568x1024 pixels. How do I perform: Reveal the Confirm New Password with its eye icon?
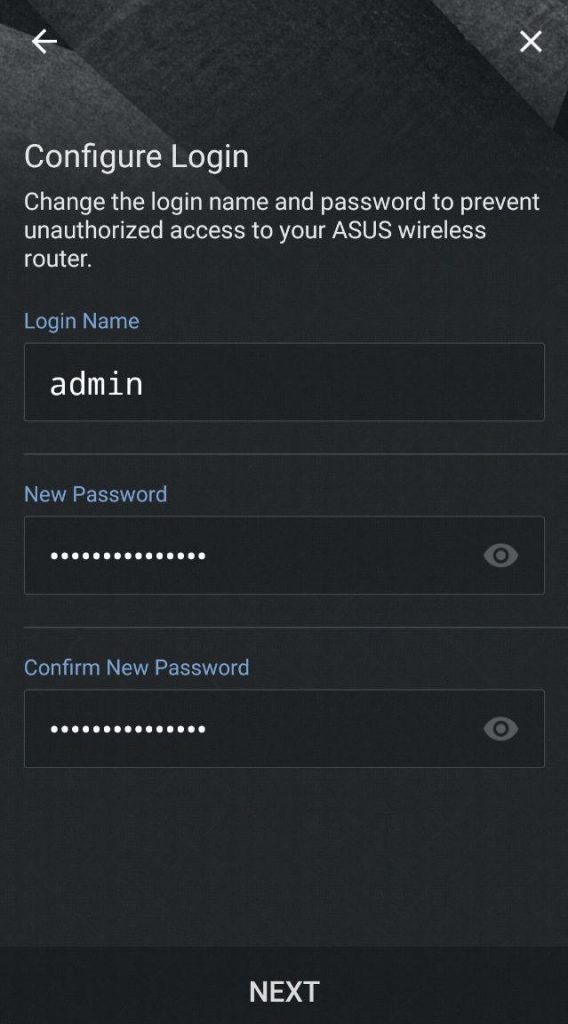[x=501, y=729]
